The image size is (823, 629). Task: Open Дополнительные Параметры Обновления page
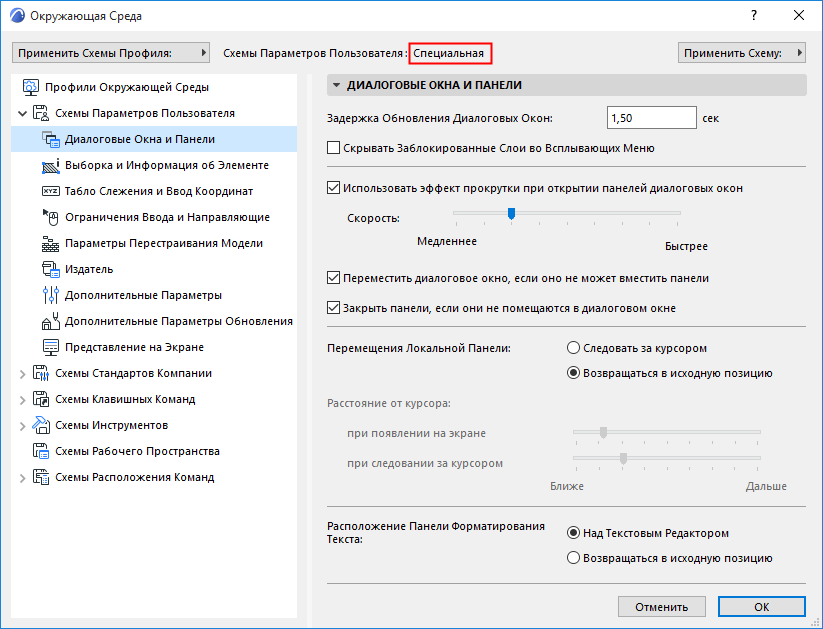click(x=154, y=321)
